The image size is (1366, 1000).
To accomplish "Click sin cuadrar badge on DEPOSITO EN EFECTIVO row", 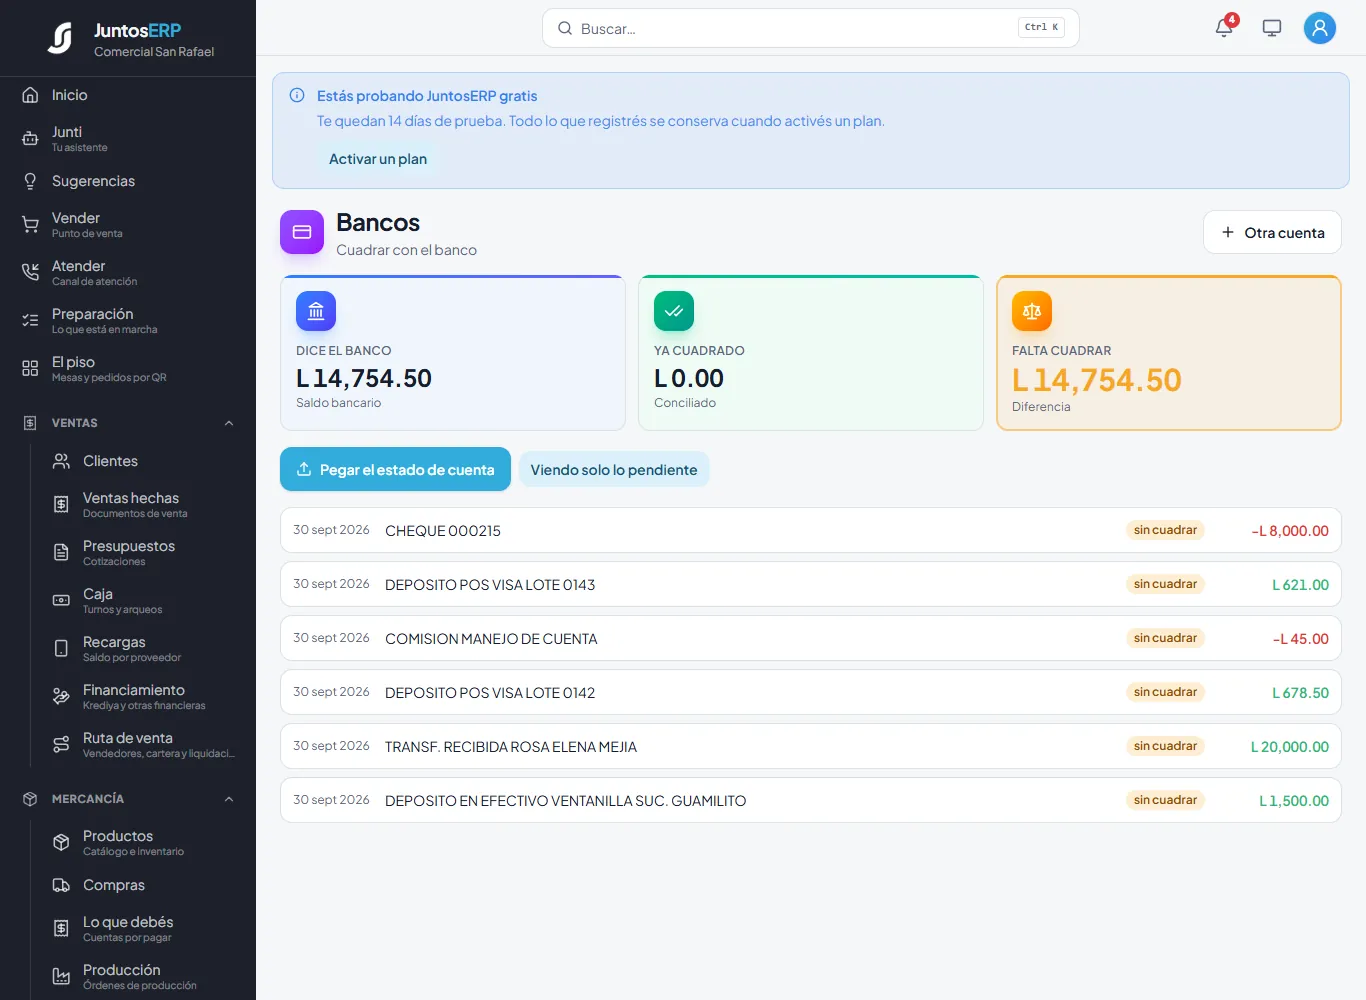I will (1165, 800).
